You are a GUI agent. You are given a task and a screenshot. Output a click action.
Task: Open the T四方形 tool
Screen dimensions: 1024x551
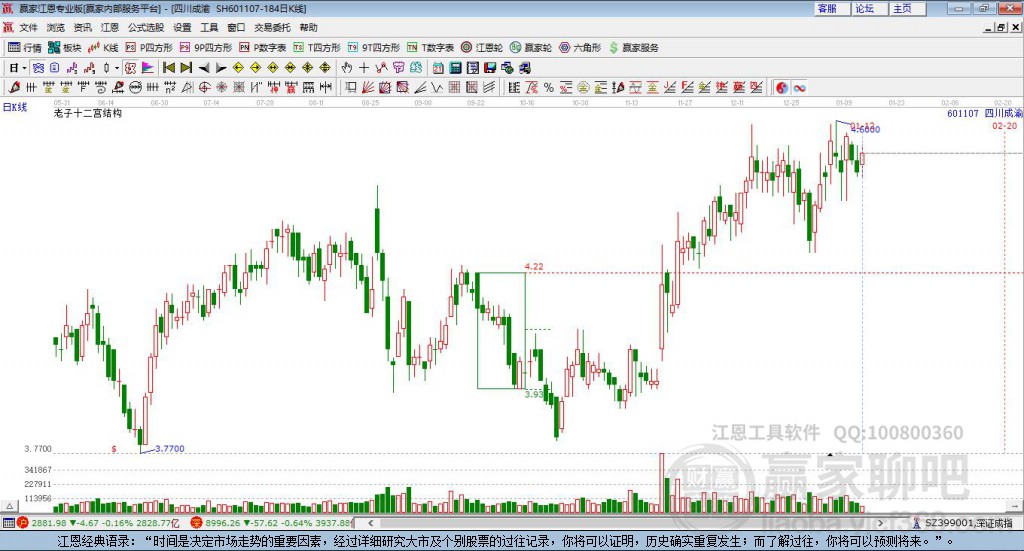317,48
